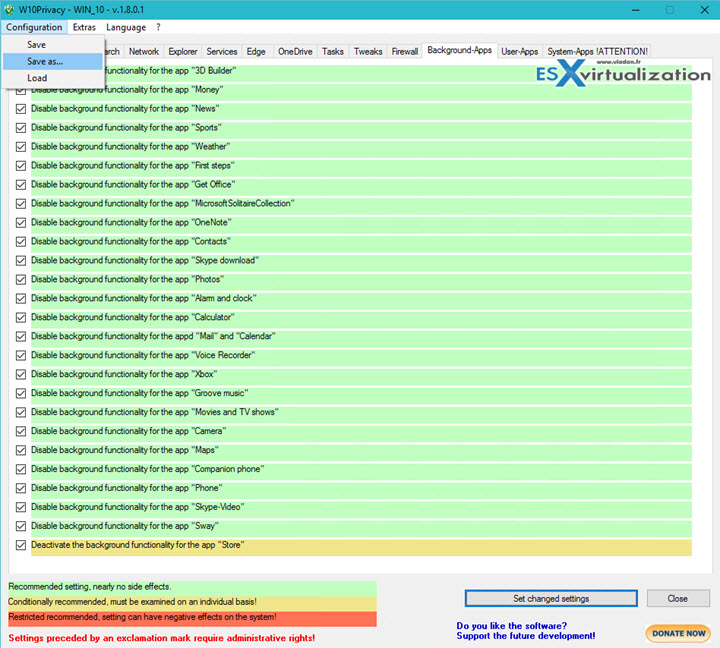Screen dimensions: 720x648
Task: Toggle checkbox for Voice Recorder app
Action: (x=21, y=355)
